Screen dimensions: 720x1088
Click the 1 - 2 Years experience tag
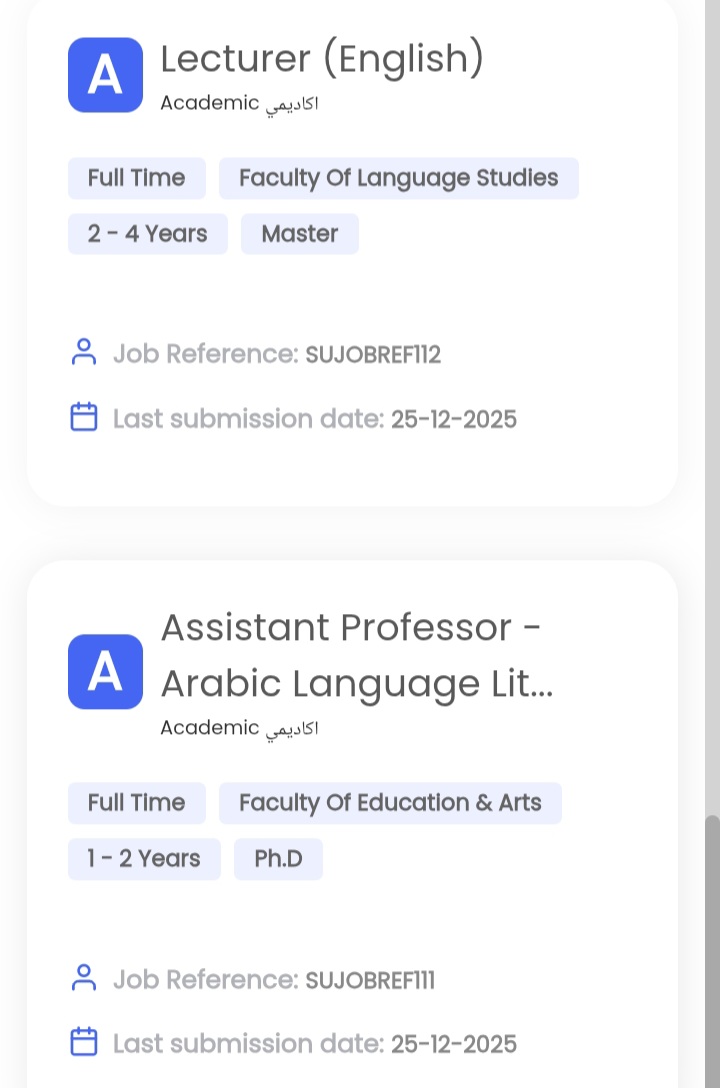click(144, 859)
